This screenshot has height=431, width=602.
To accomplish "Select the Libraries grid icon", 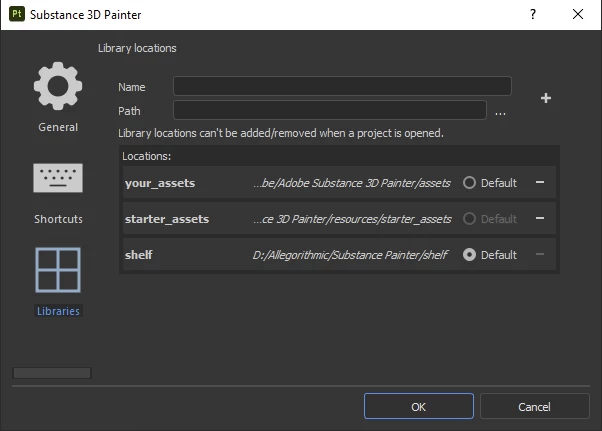I will pyautogui.click(x=58, y=270).
